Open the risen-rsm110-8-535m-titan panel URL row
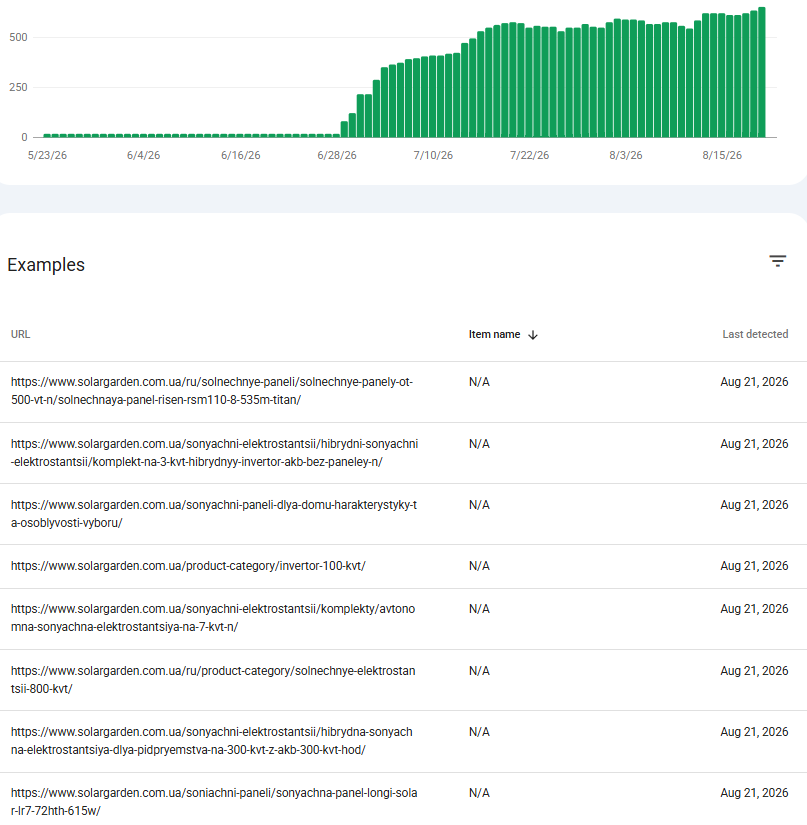This screenshot has height=825, width=807. [x=404, y=391]
